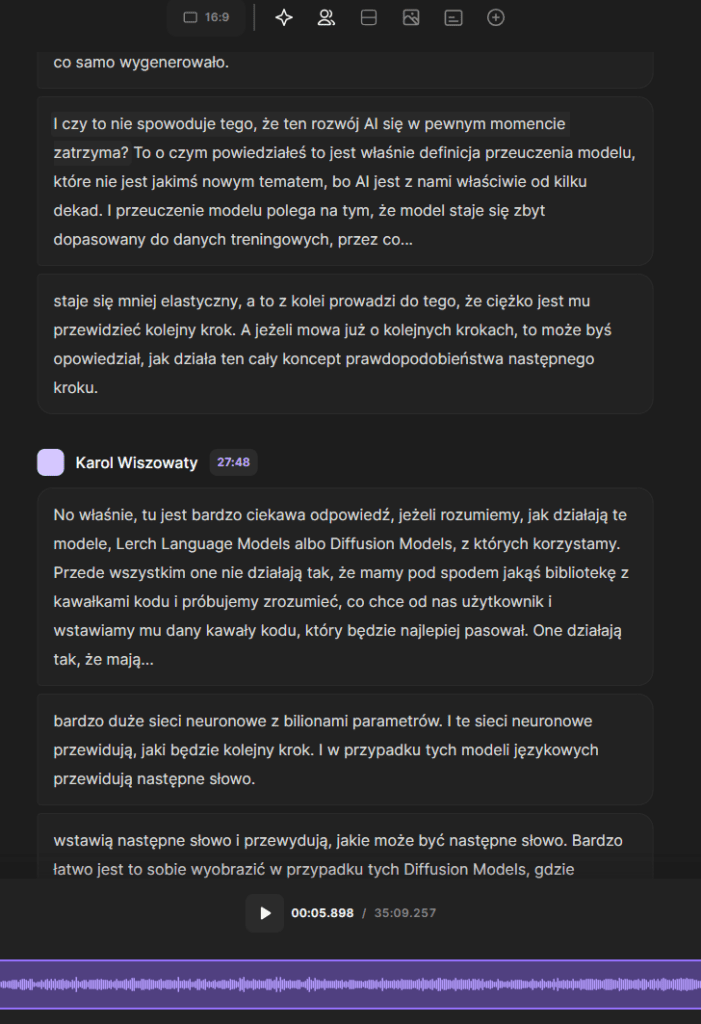Jump to the 27:48 timestamp badge
701x1024 pixels.
tap(233, 462)
